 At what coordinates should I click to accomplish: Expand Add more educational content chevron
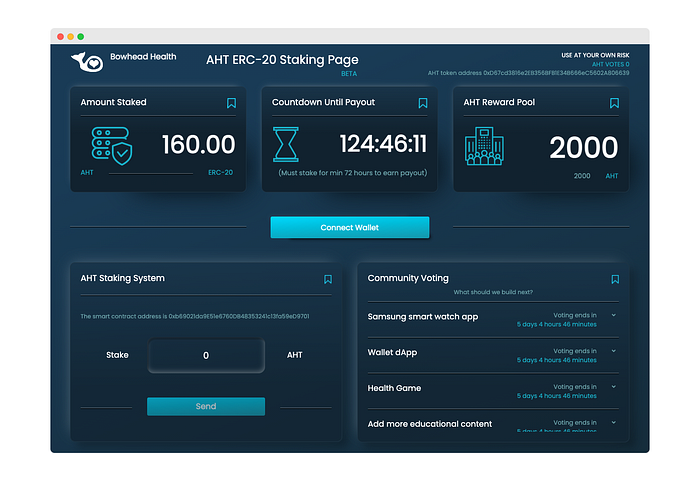pyautogui.click(x=614, y=422)
